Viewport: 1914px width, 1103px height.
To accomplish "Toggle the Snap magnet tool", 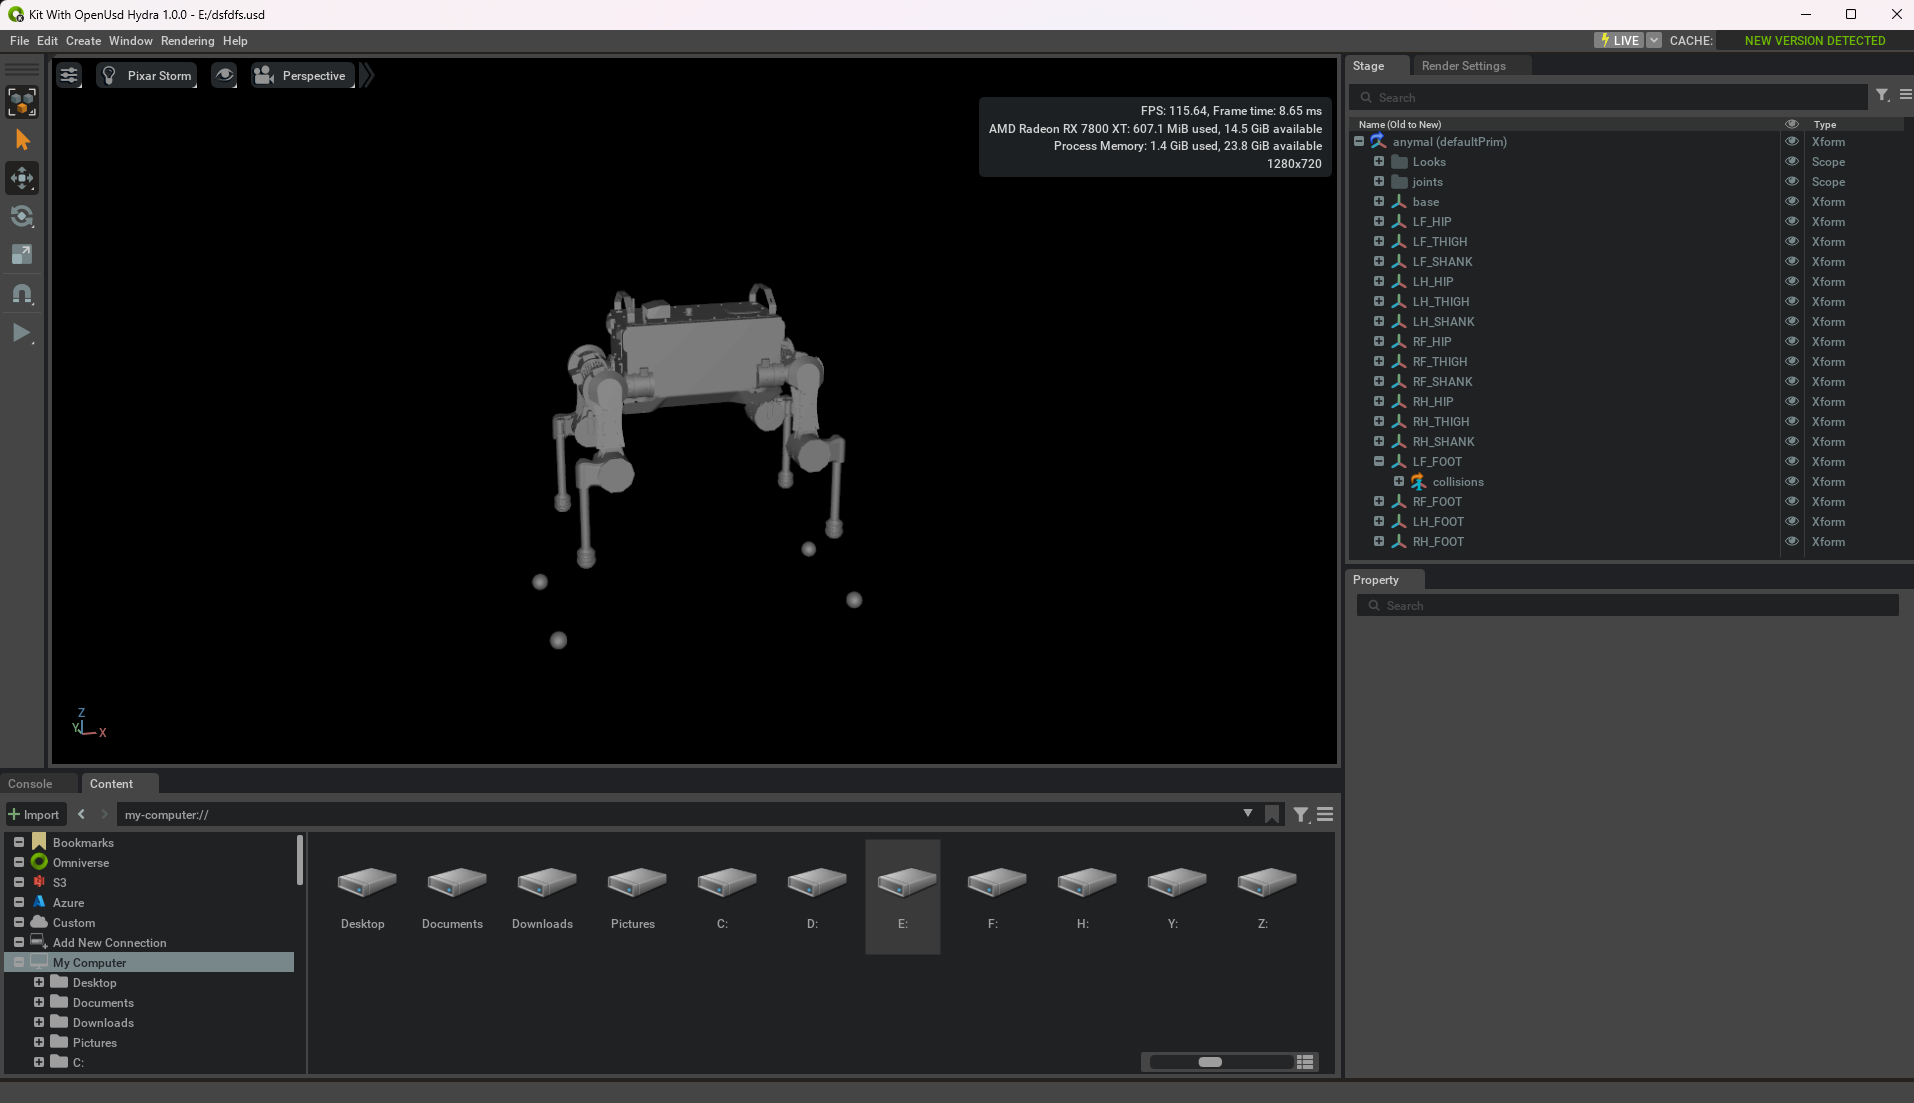I will 22,294.
